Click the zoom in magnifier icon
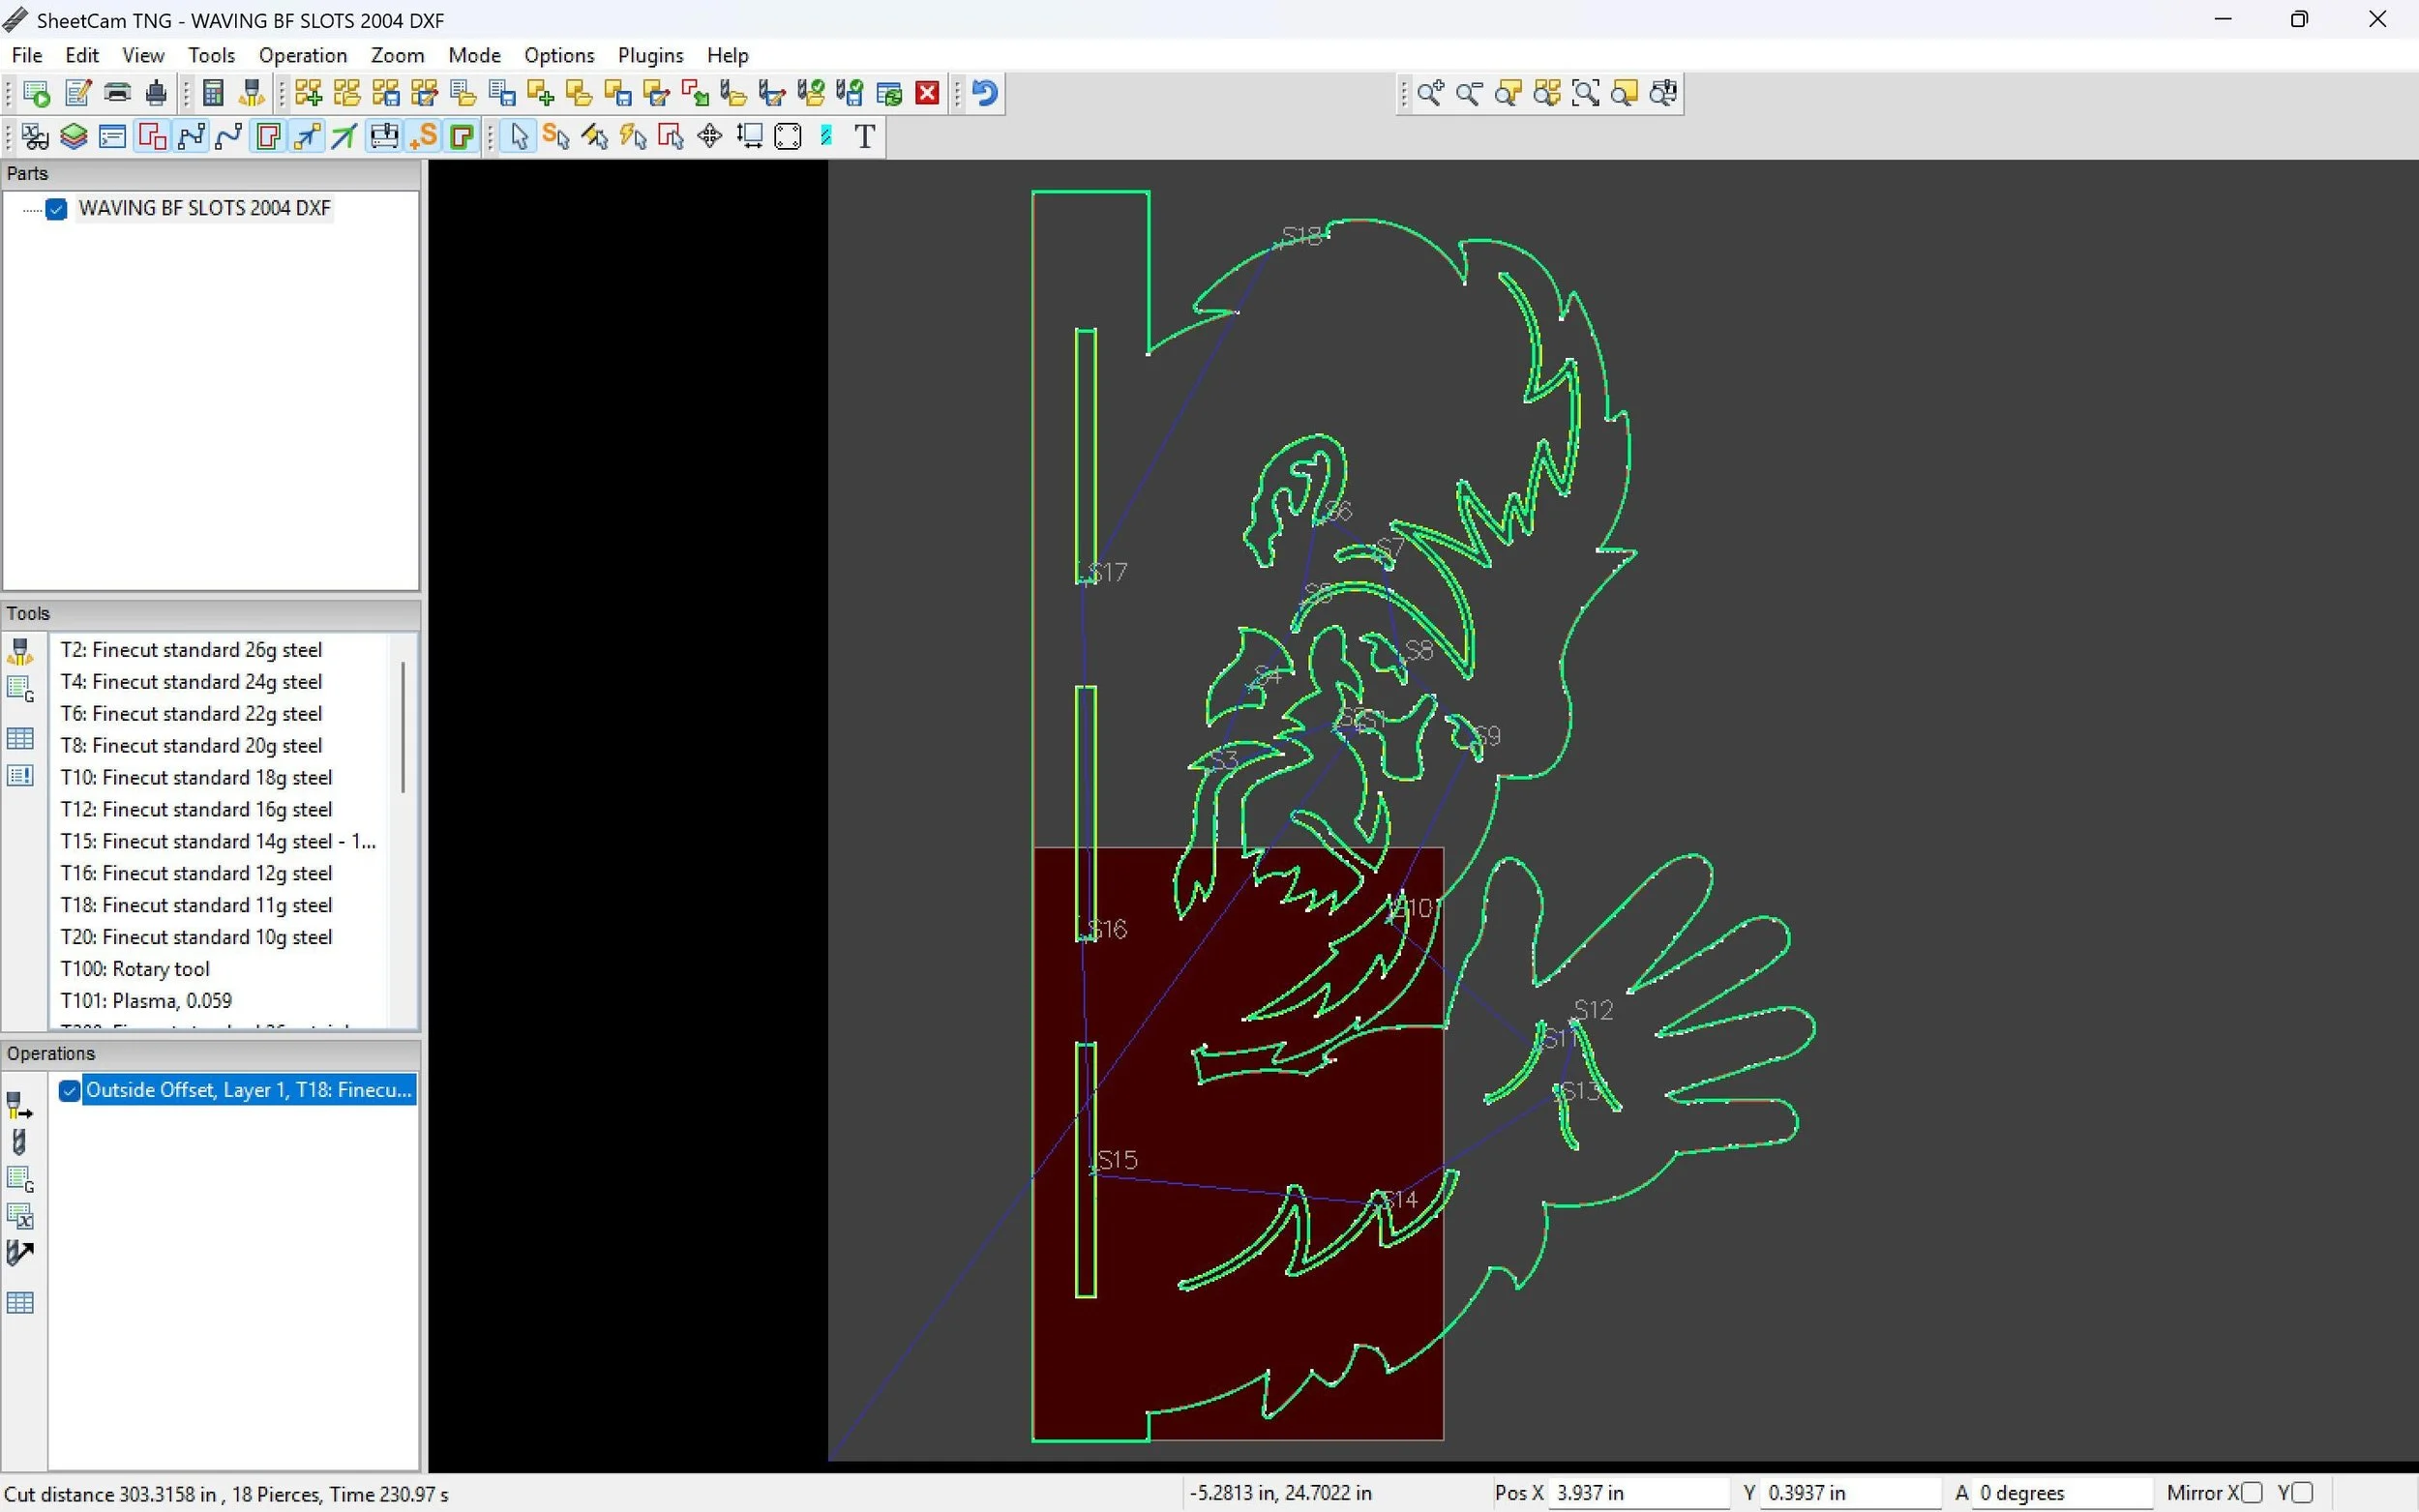This screenshot has width=2419, height=1512. coord(1430,94)
